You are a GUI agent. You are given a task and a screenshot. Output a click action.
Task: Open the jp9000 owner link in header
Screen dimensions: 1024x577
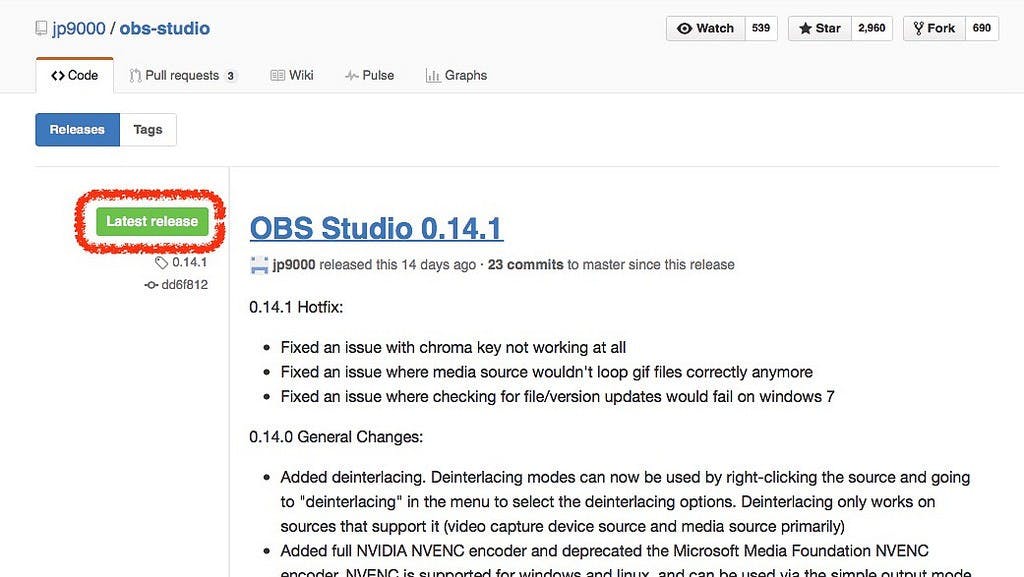[78, 28]
